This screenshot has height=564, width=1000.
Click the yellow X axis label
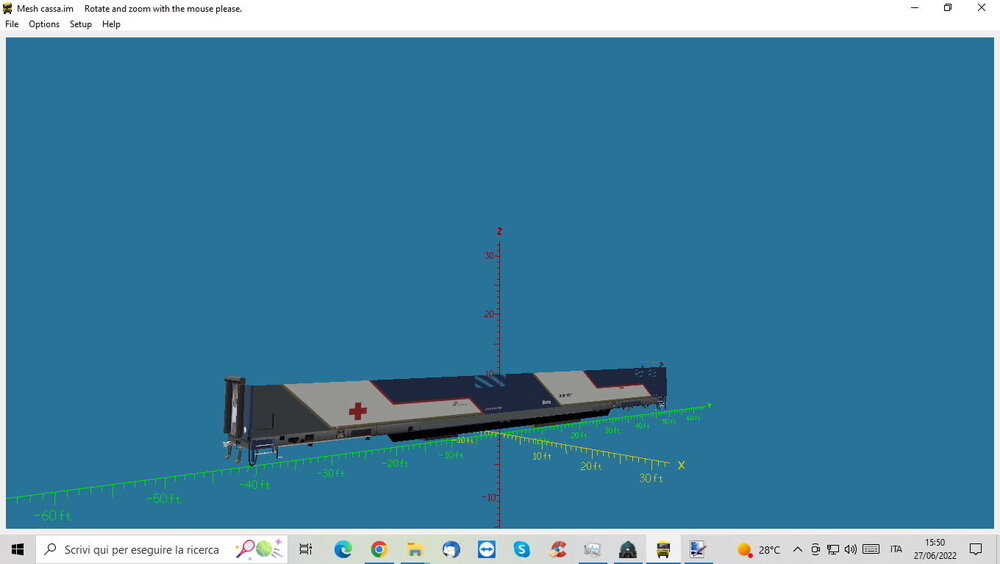click(681, 465)
